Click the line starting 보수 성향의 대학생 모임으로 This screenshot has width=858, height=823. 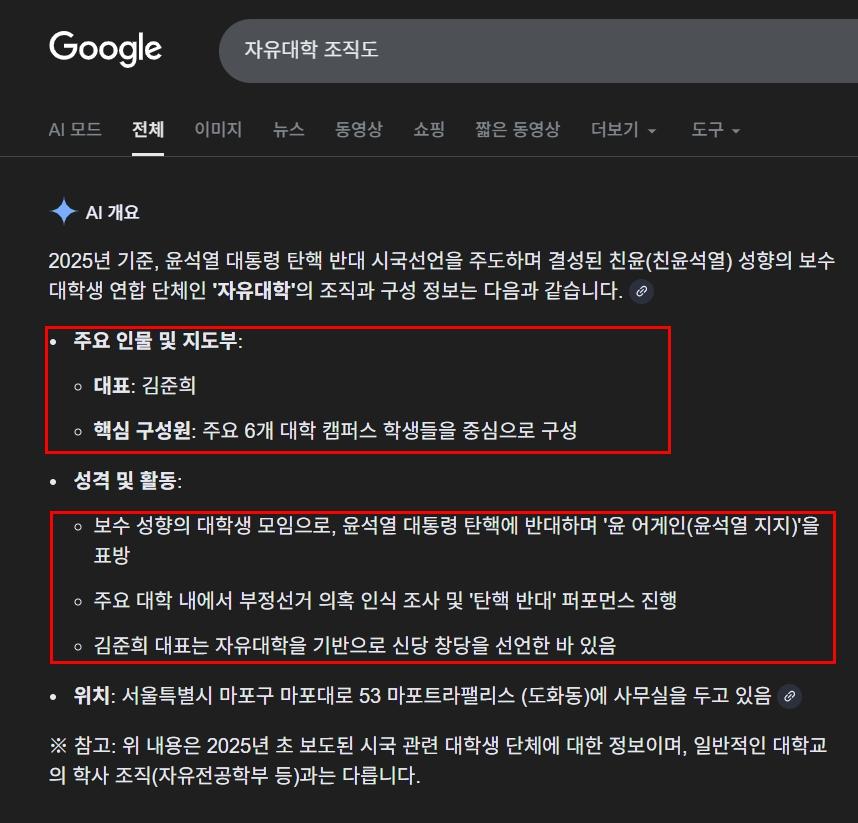(x=456, y=540)
